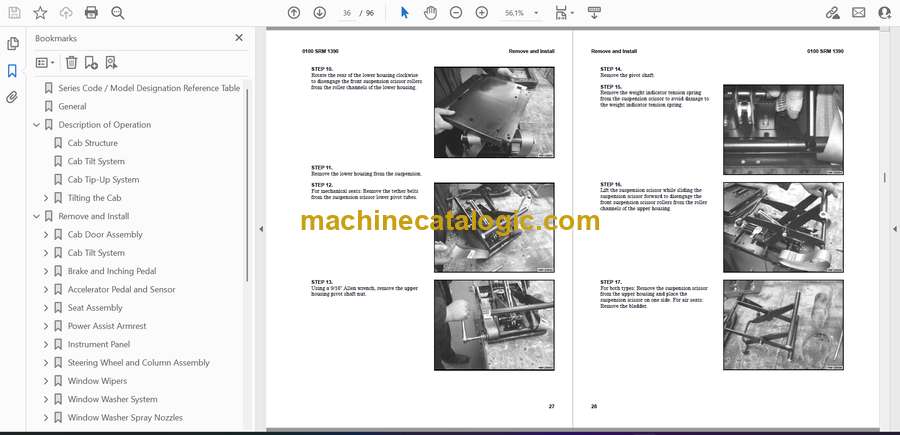Send file by email icon

tap(859, 13)
